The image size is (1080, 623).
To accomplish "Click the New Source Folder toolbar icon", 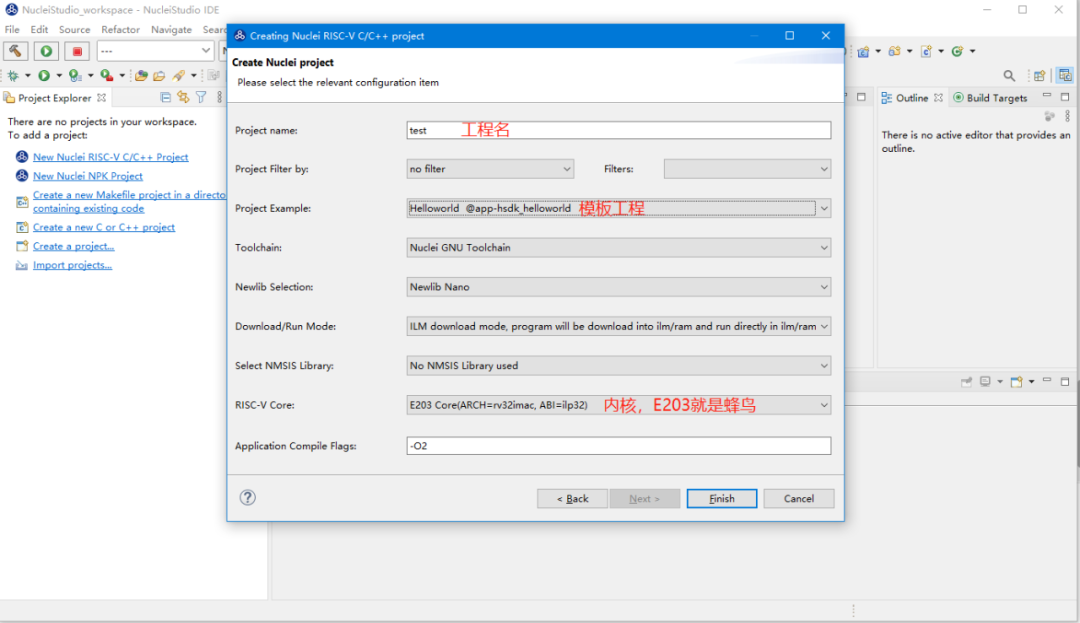I will 895,51.
